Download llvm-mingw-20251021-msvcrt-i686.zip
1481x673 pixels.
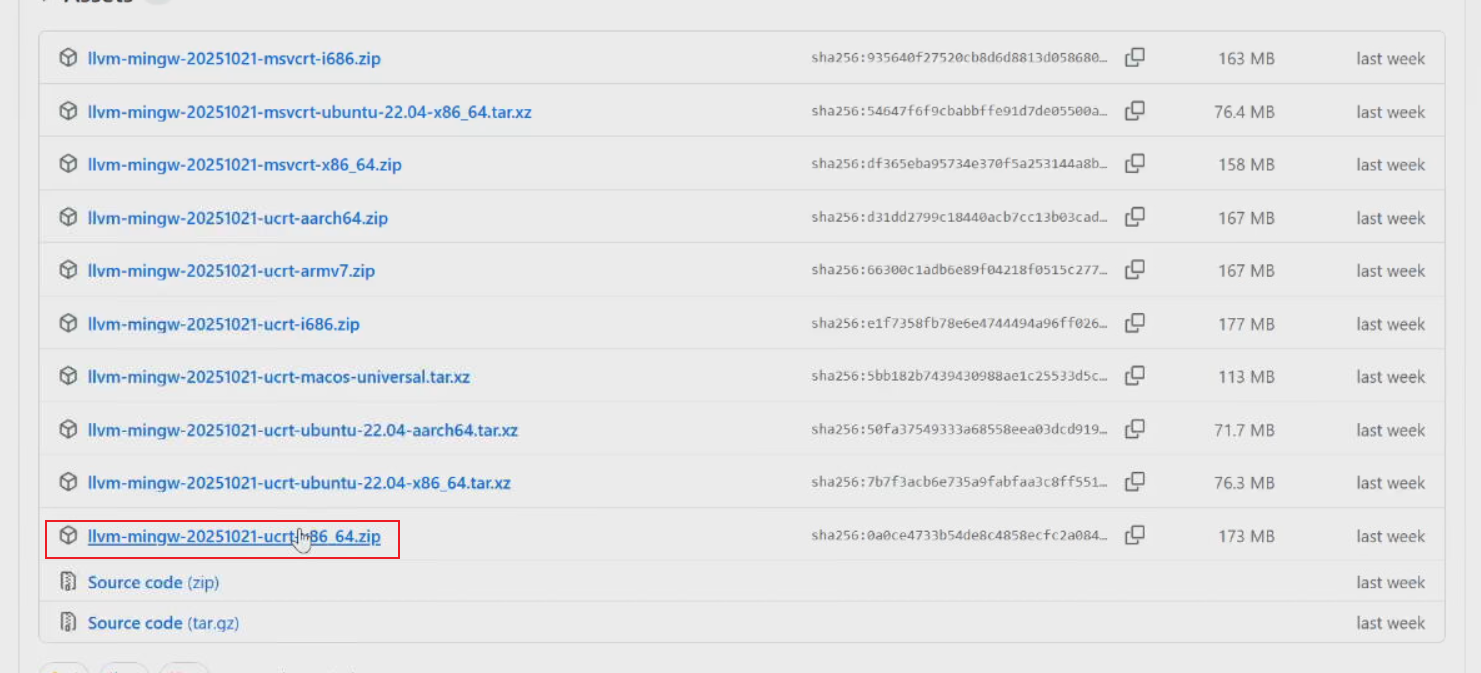[x=233, y=59]
